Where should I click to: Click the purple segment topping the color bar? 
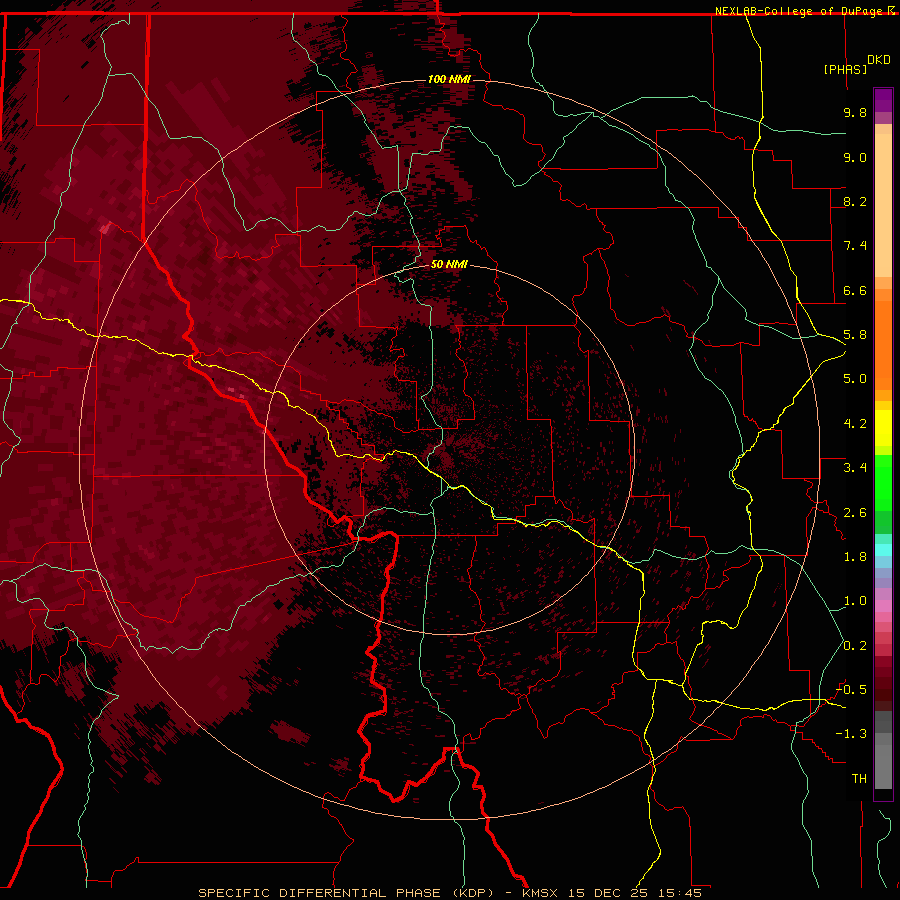pos(883,100)
